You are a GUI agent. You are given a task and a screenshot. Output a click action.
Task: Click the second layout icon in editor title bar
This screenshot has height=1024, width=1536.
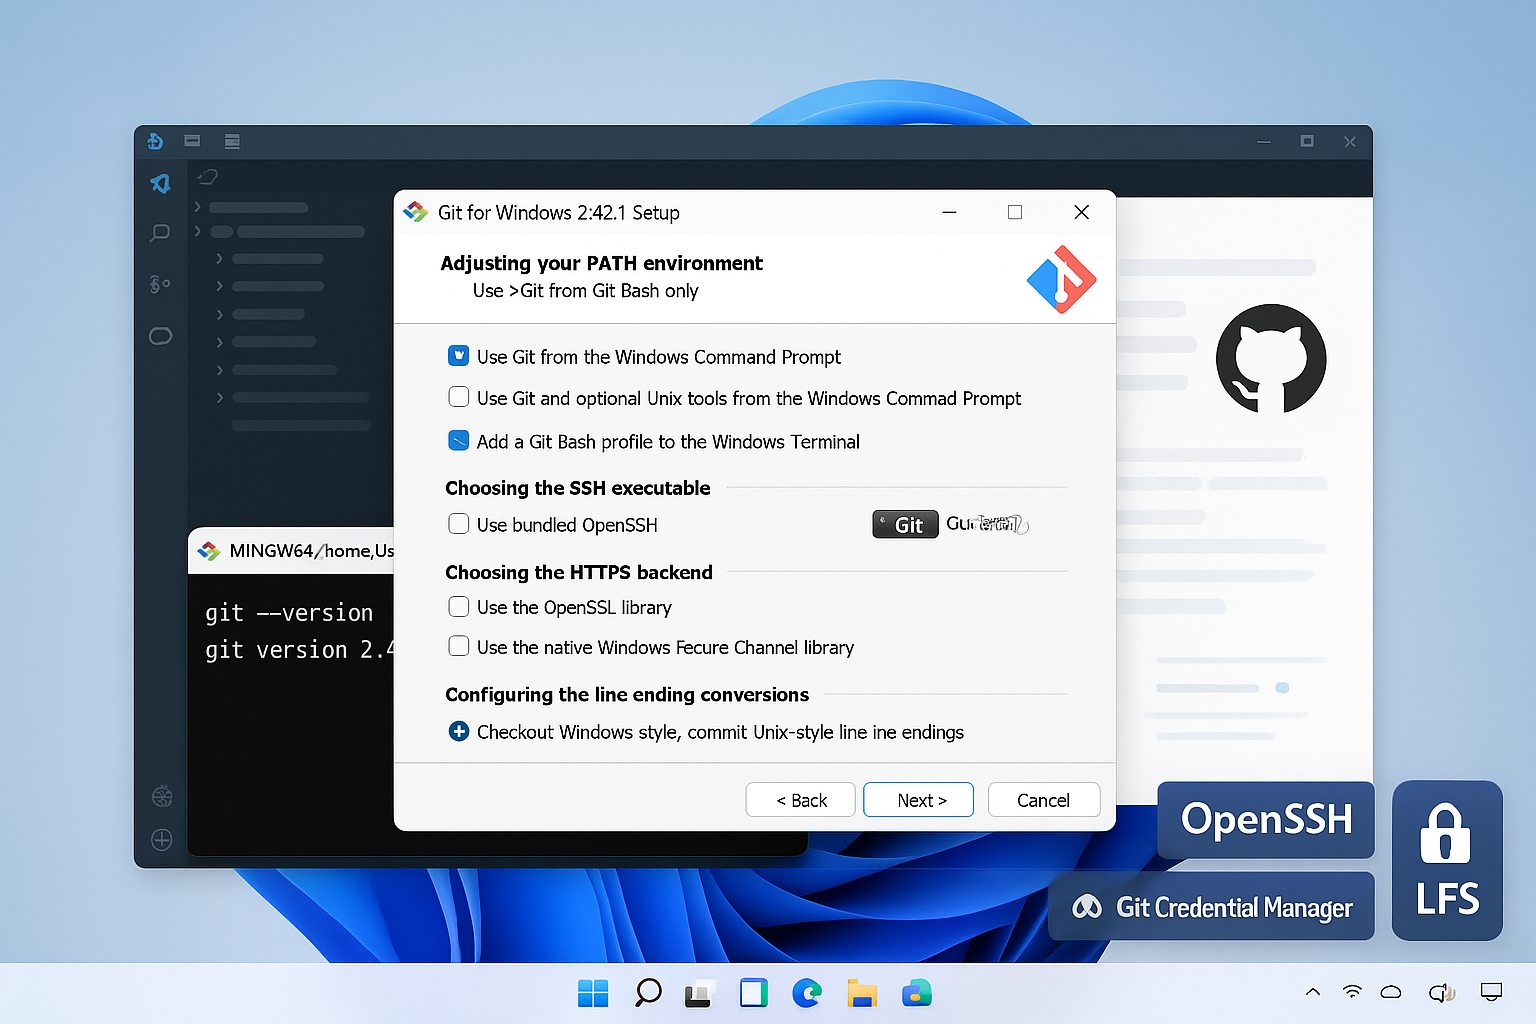[x=232, y=141]
